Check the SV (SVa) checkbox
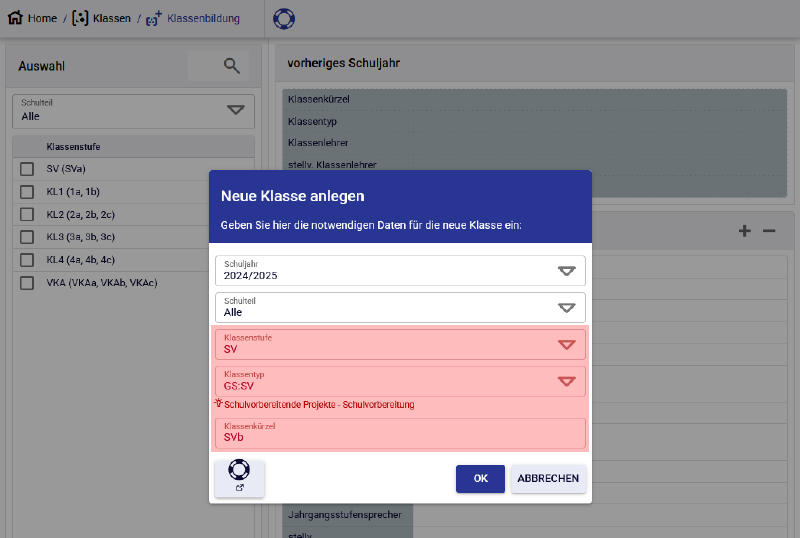The image size is (800, 538). click(27, 168)
